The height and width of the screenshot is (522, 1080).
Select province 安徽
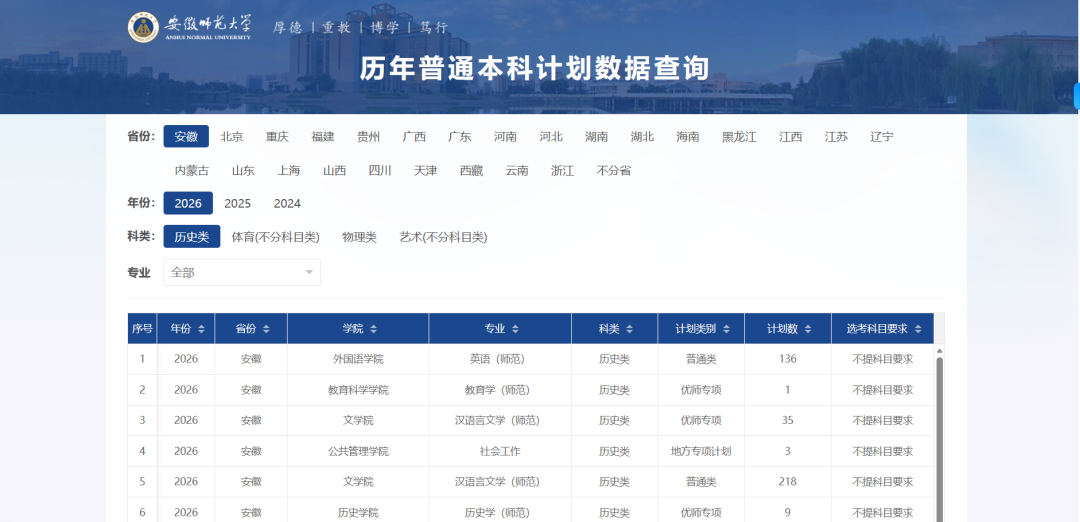186,136
